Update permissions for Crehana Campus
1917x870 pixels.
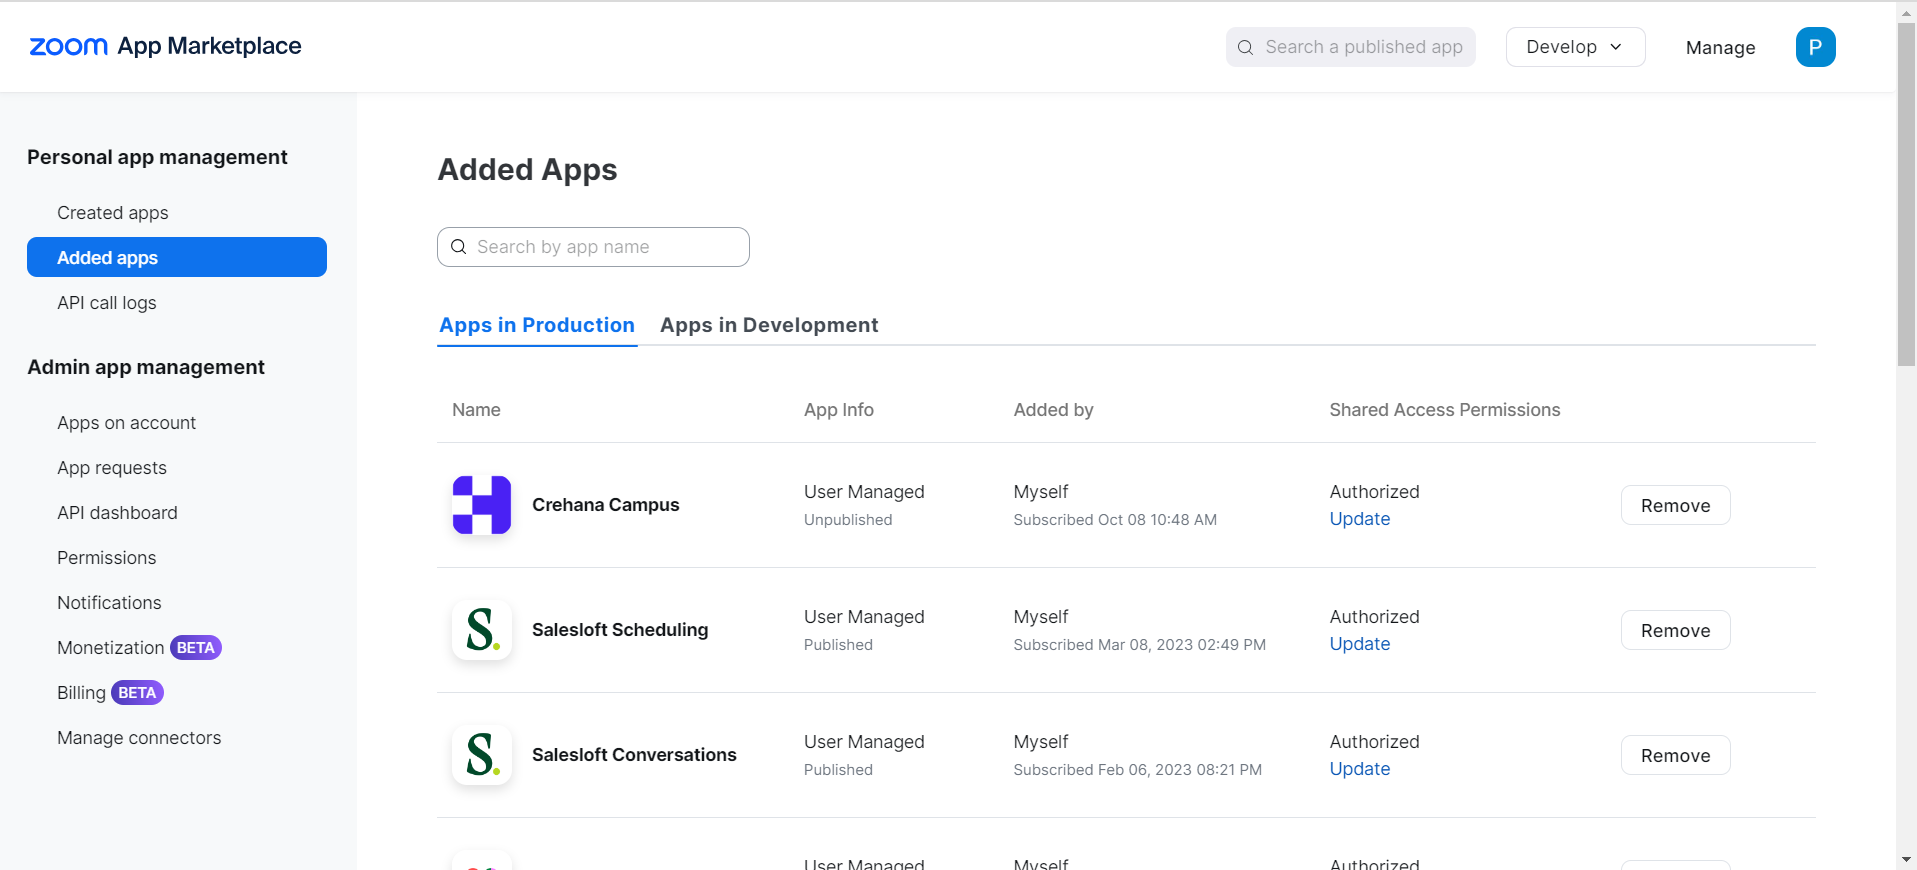point(1360,519)
